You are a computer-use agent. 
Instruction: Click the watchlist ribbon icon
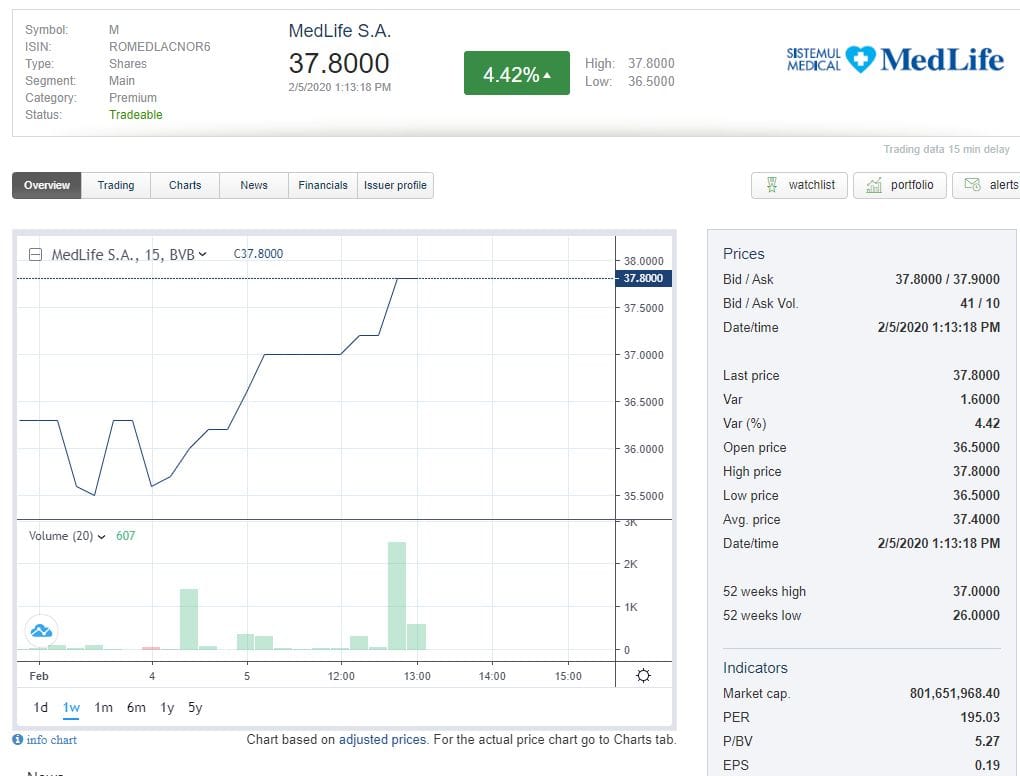point(772,185)
